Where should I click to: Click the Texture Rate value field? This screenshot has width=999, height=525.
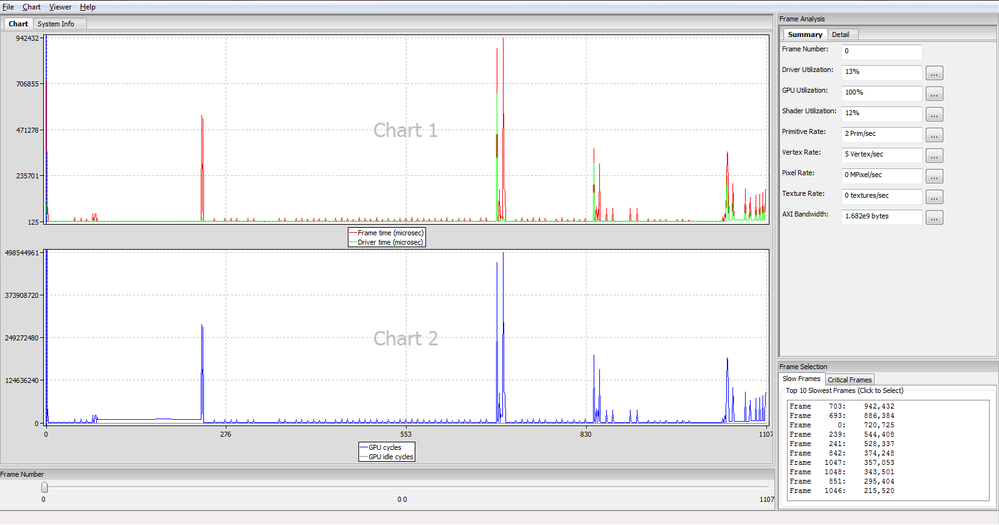882,196
